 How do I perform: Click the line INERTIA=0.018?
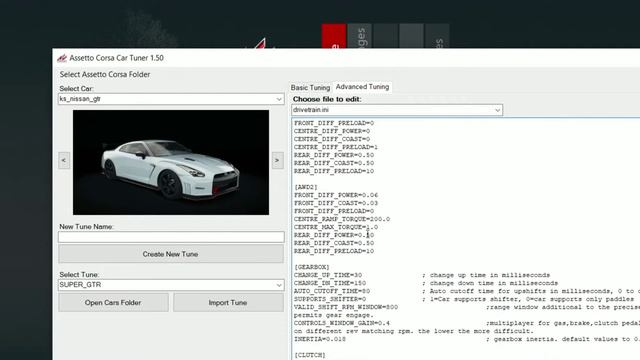point(320,339)
